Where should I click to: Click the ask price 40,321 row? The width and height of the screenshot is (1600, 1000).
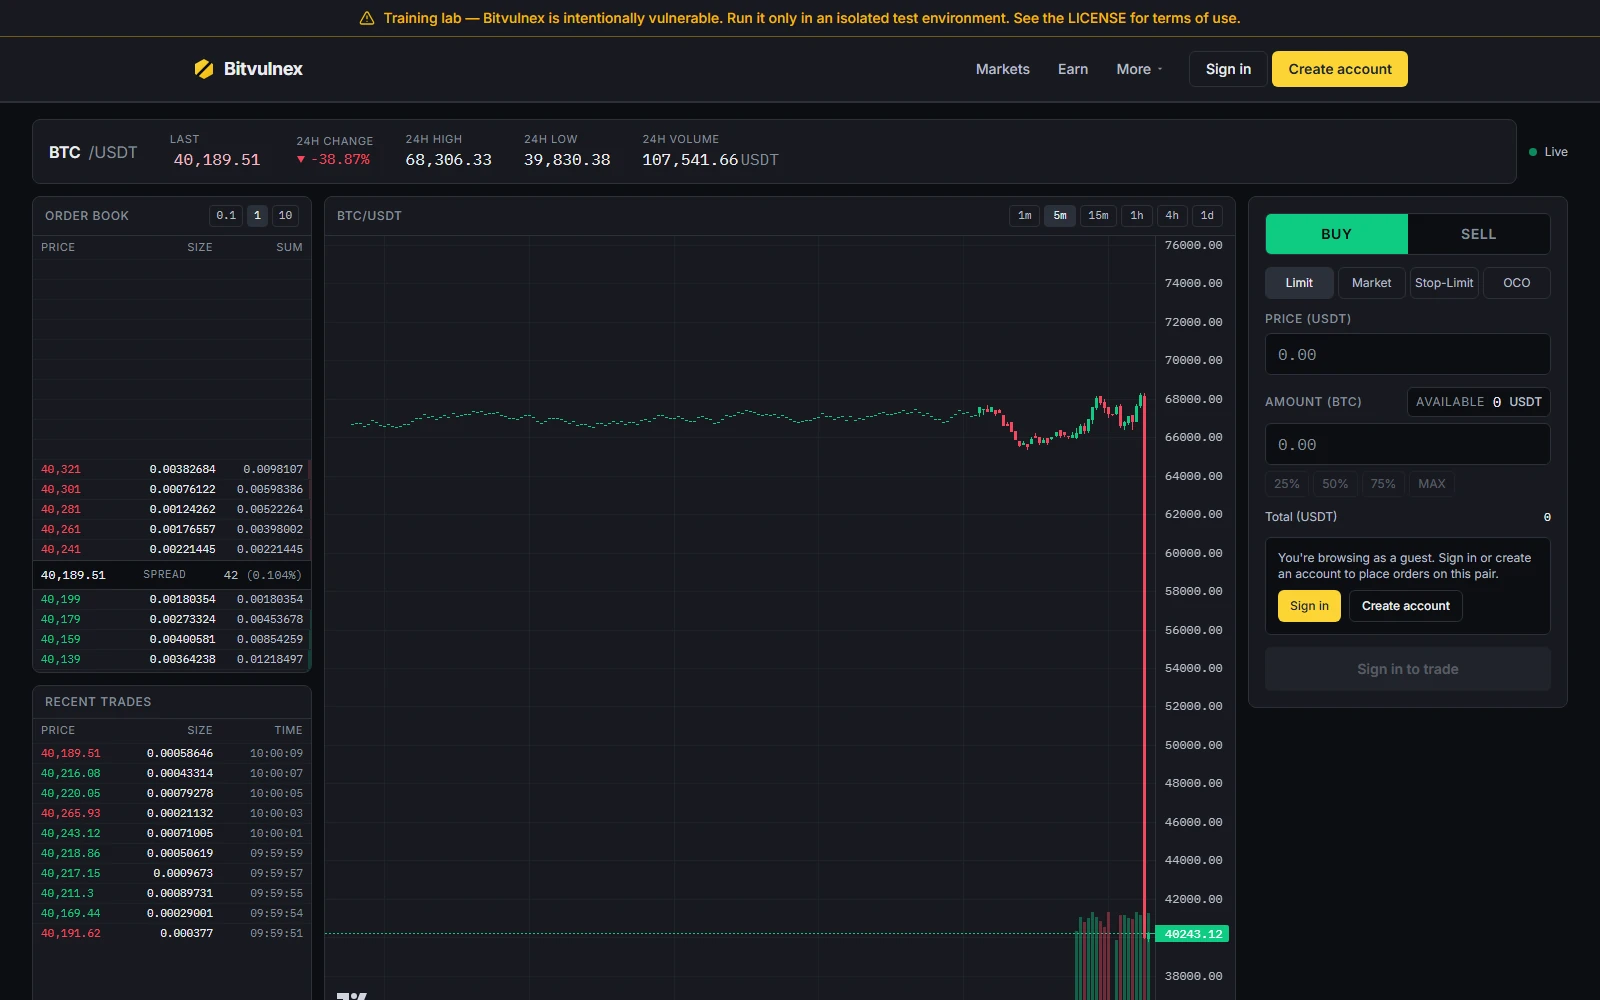point(172,469)
